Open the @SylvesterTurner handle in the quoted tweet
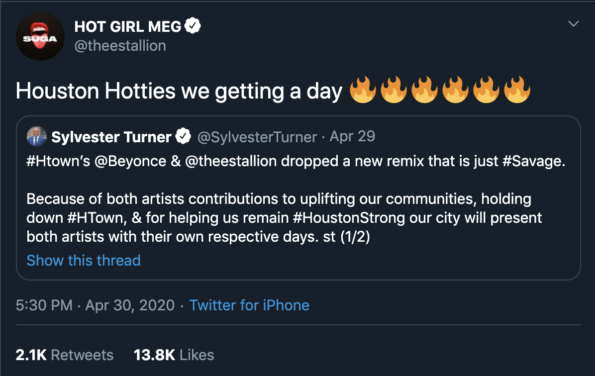The height and width of the screenshot is (376, 595). (x=257, y=137)
